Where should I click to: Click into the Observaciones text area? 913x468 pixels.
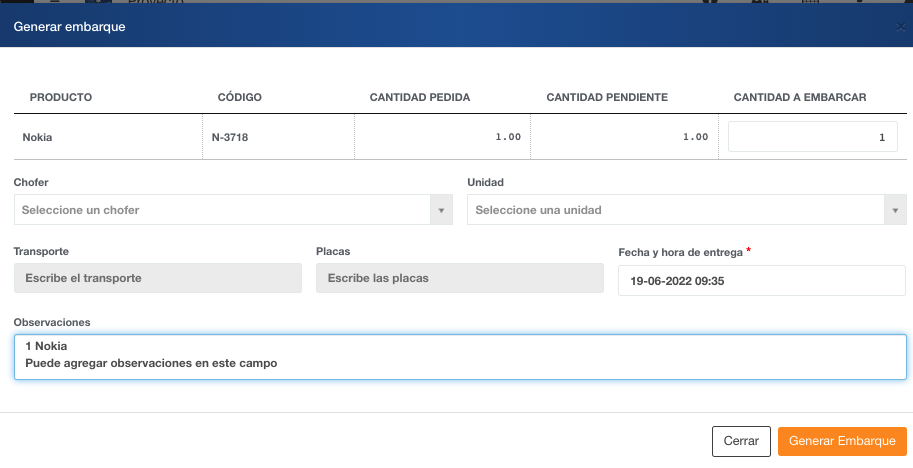tap(460, 356)
